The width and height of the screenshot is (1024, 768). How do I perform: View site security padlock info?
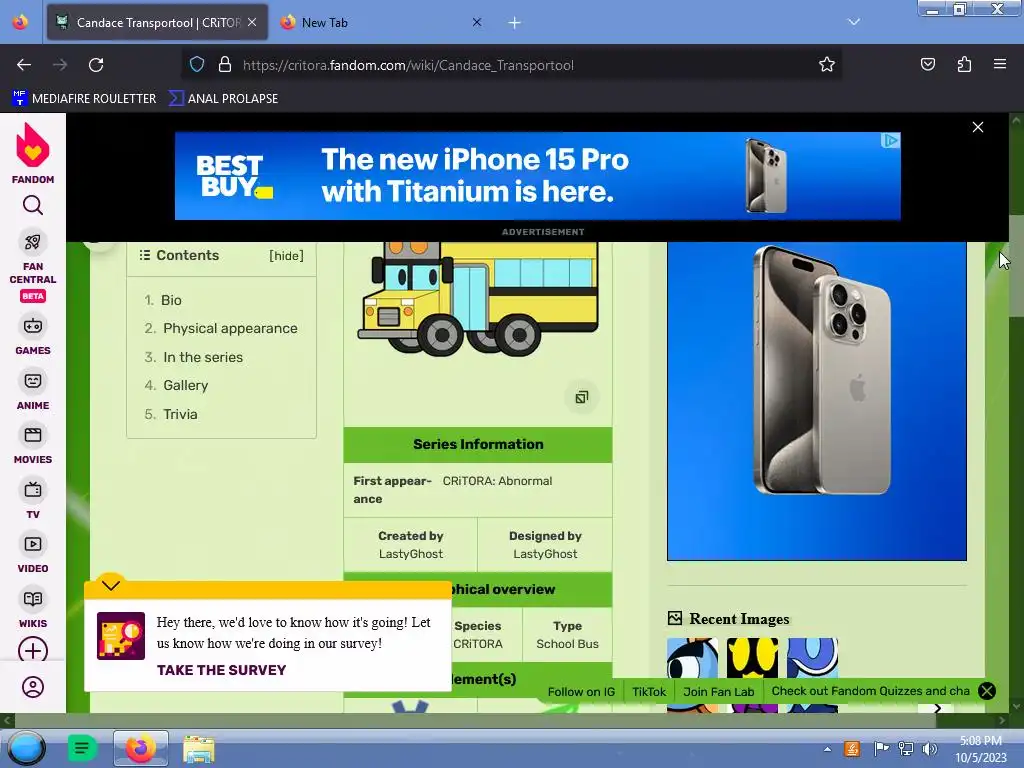tap(225, 65)
